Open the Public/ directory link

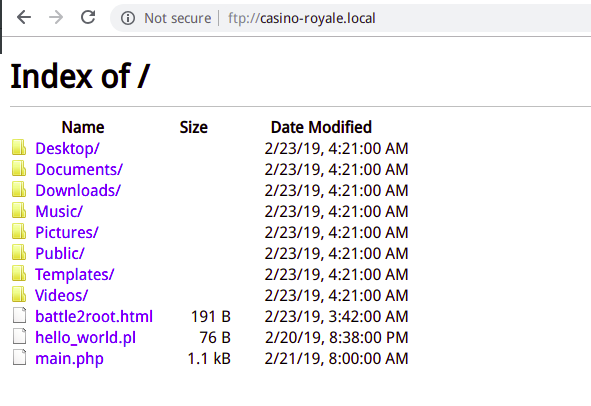tap(60, 253)
